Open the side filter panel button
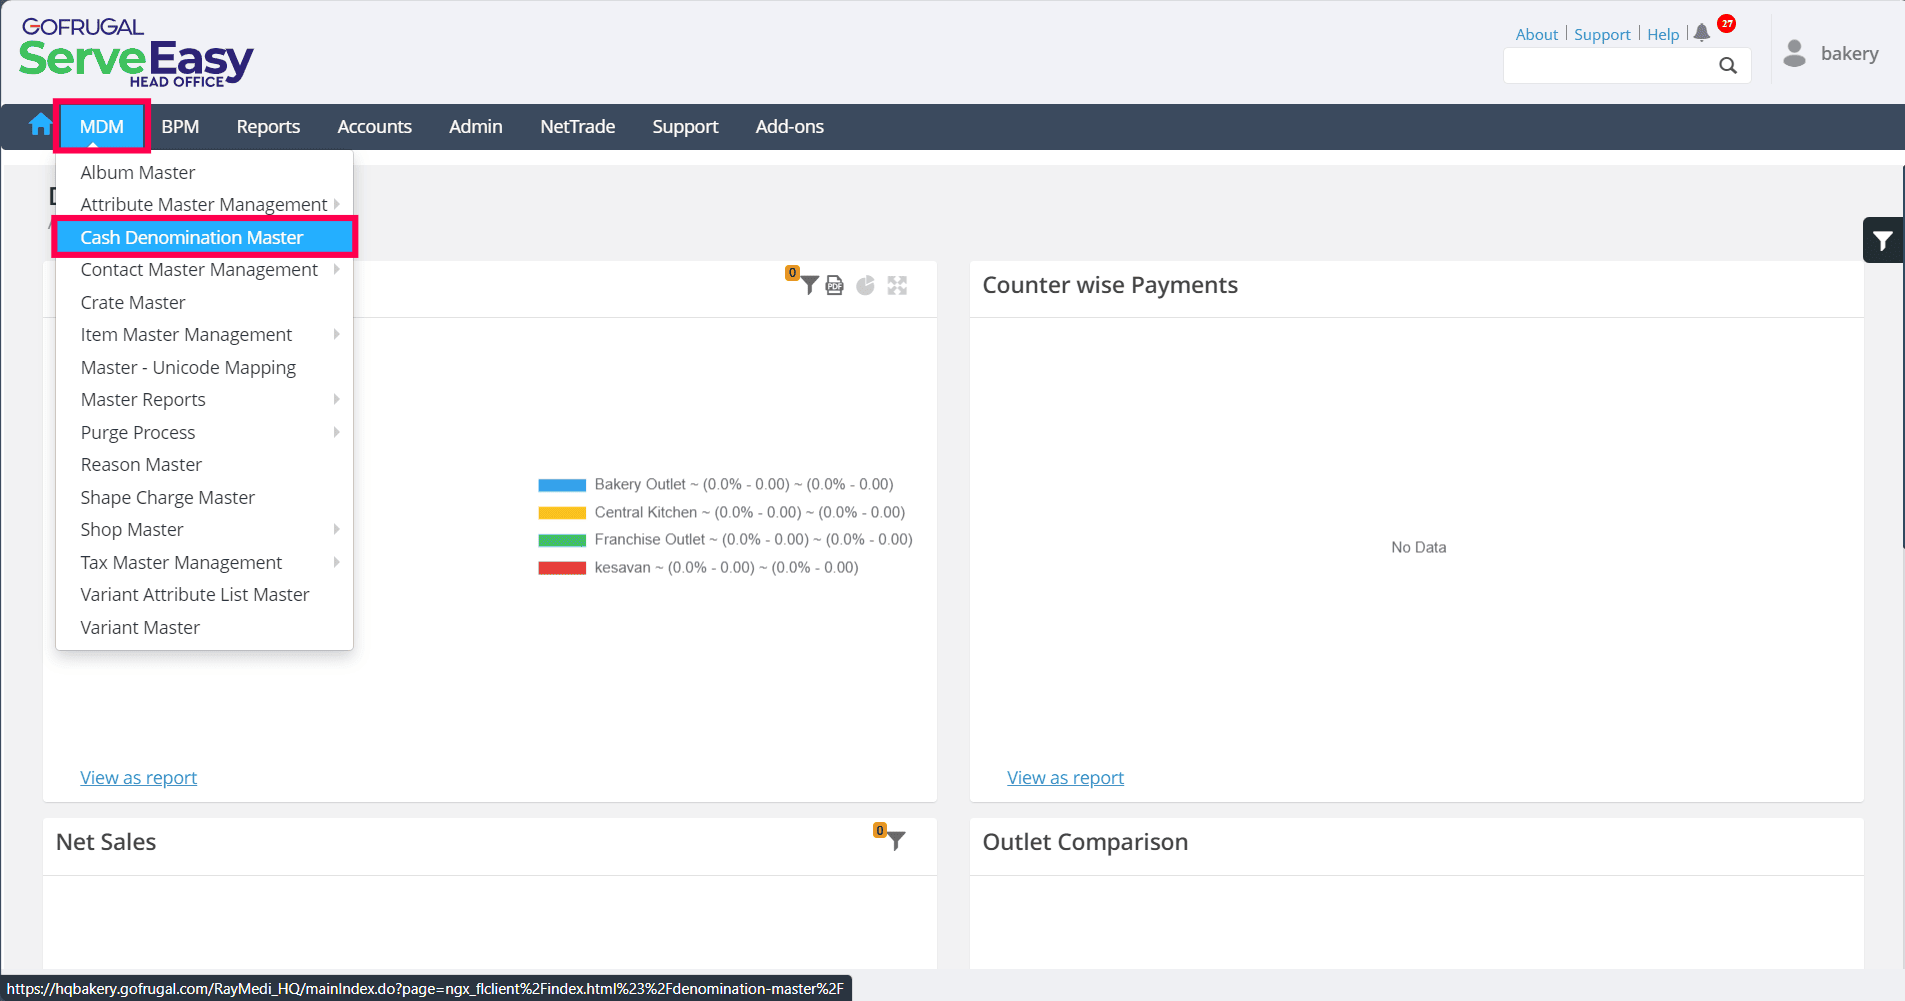The height and width of the screenshot is (1001, 1905). click(1883, 240)
